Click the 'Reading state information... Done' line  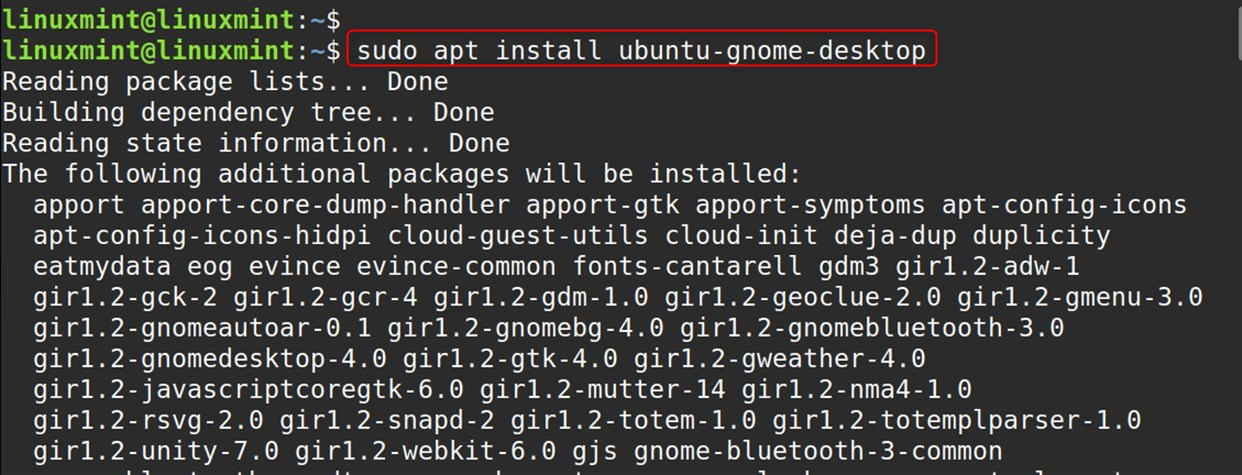(256, 143)
